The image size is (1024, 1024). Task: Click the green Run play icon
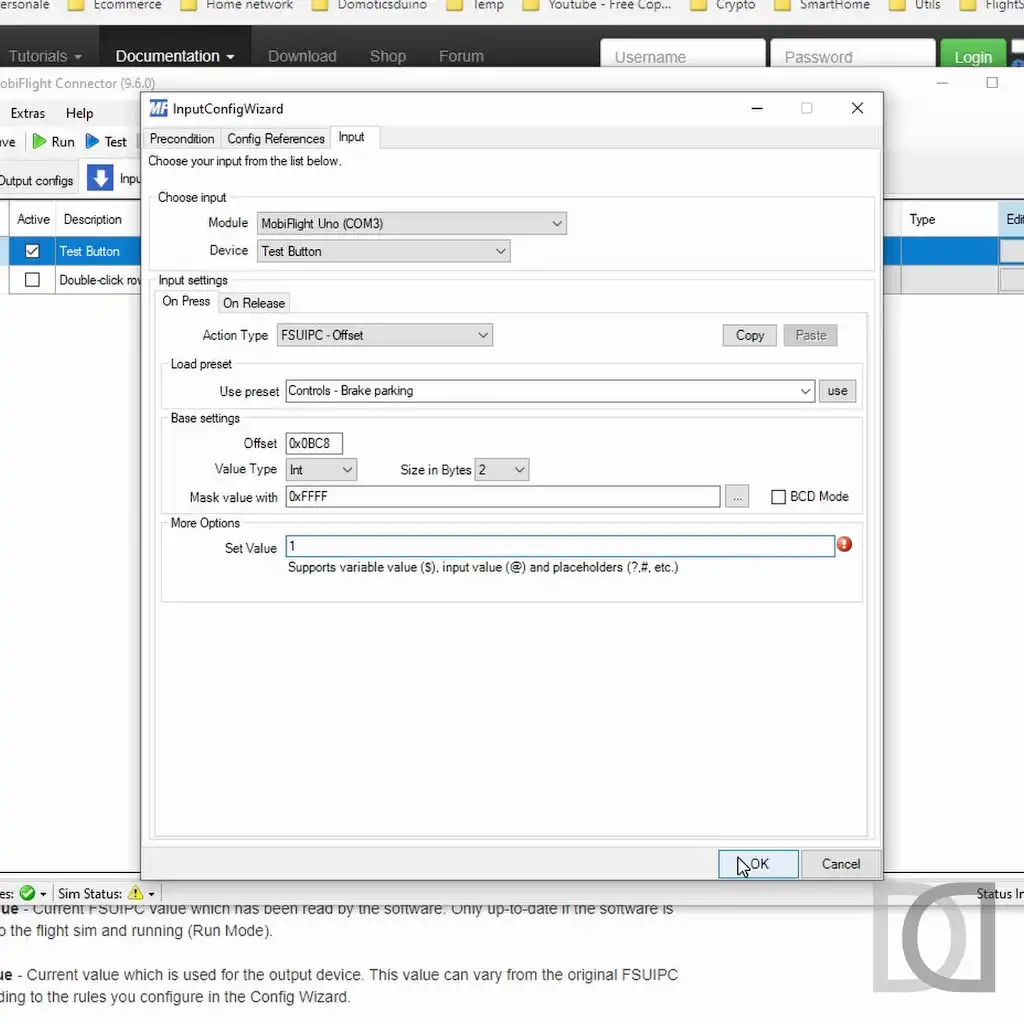[x=39, y=142]
